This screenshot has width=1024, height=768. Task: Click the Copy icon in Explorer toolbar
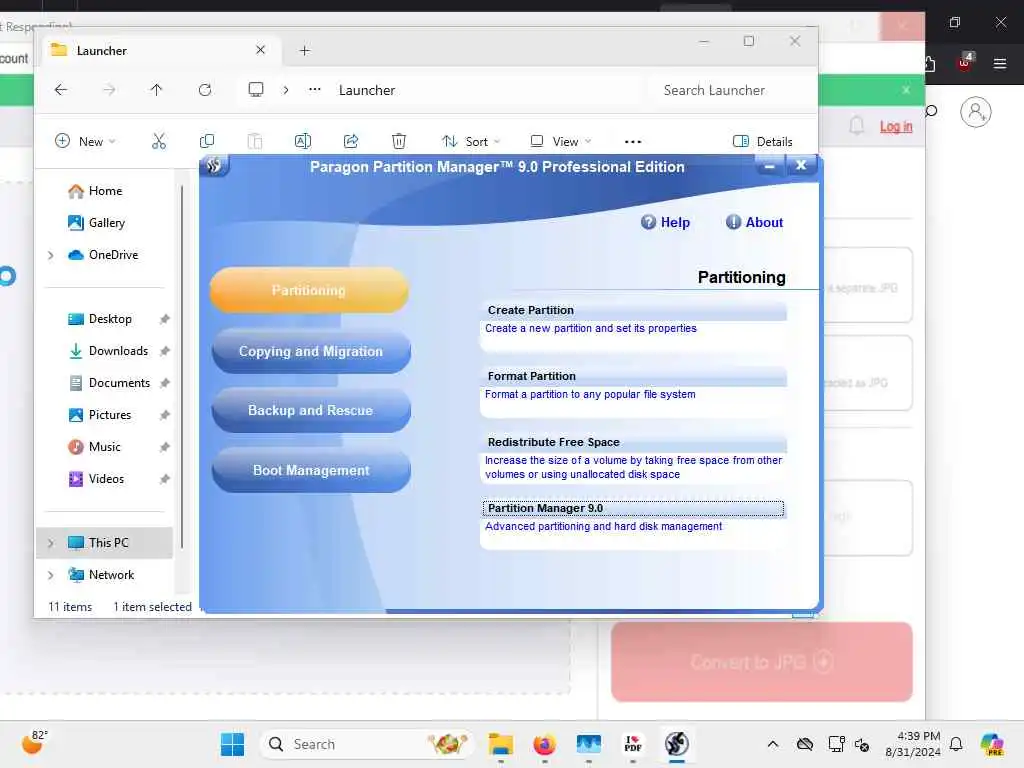[207, 141]
